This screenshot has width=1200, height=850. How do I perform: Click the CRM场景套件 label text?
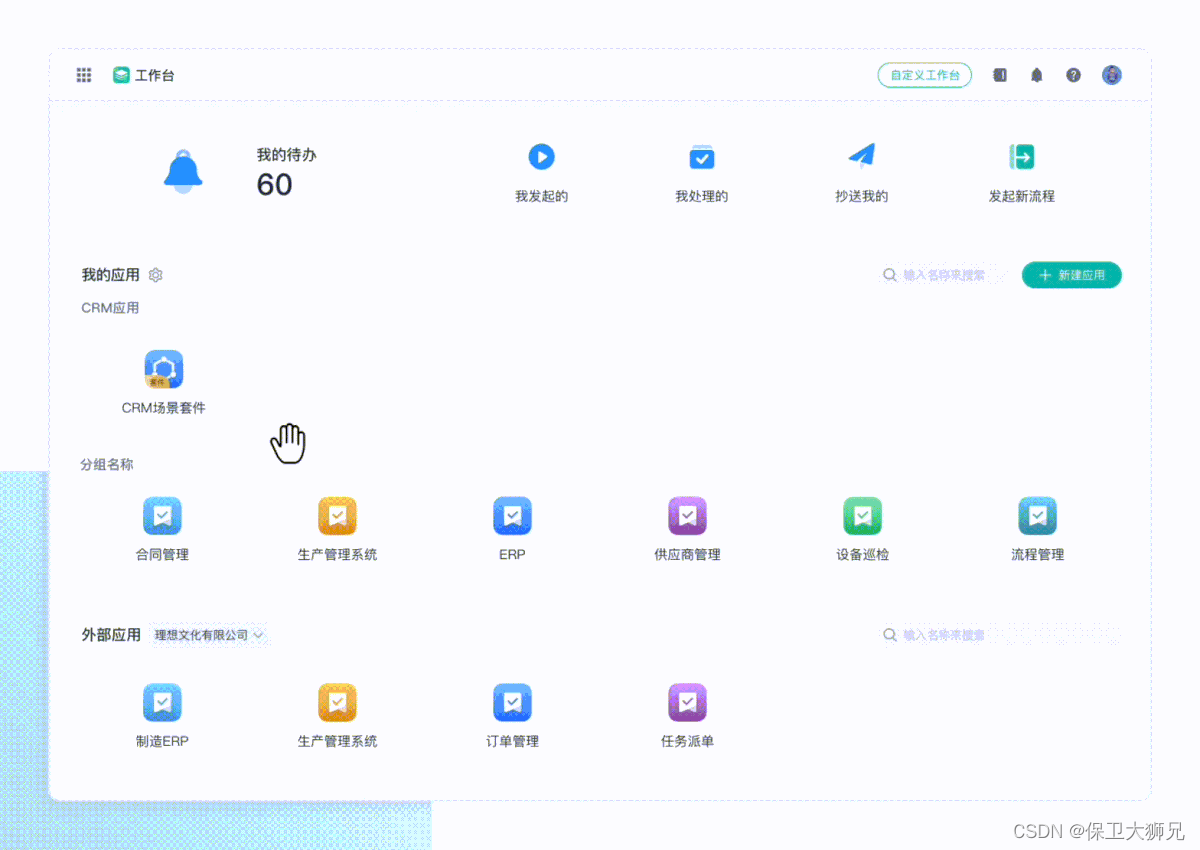(164, 408)
